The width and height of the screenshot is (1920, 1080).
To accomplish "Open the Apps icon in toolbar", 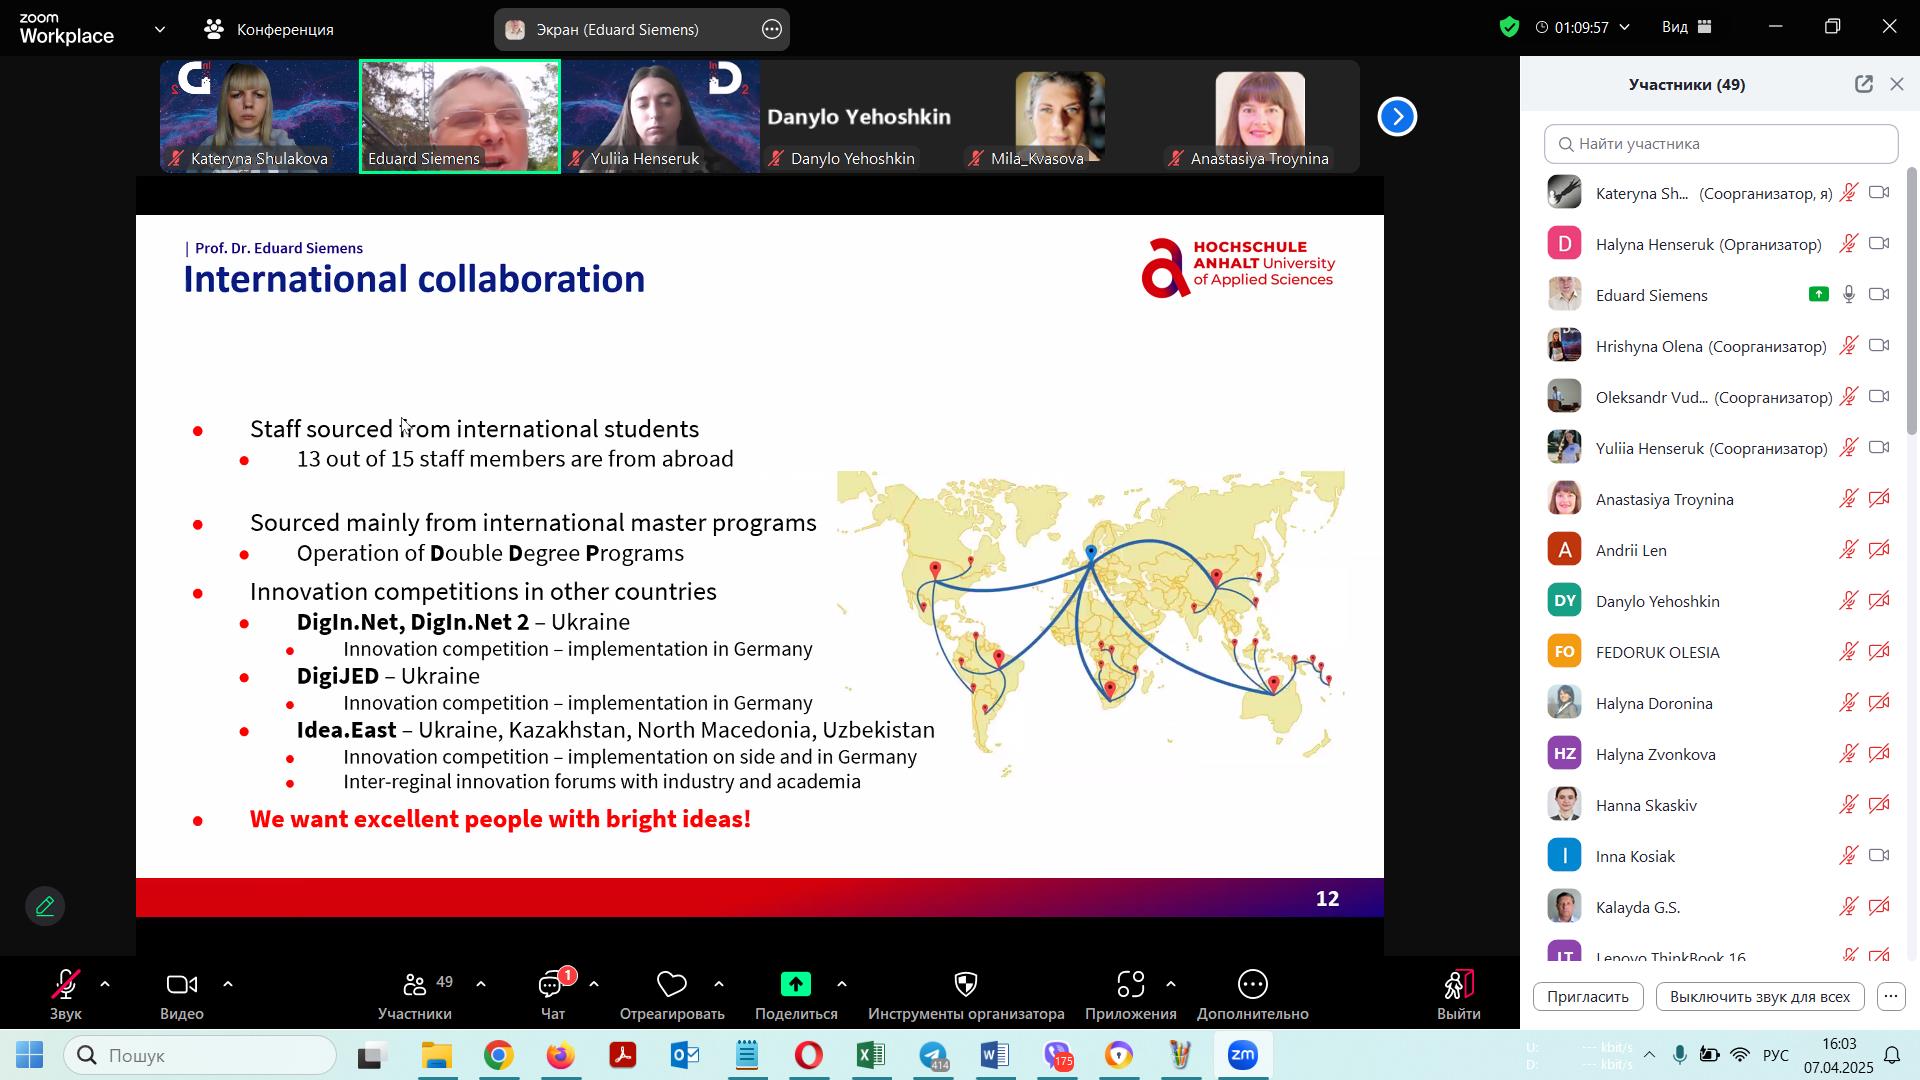I will coord(1130,986).
